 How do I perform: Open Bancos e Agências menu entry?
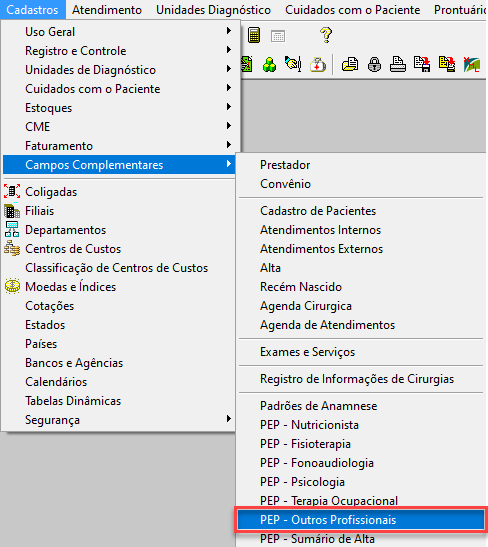point(119,363)
